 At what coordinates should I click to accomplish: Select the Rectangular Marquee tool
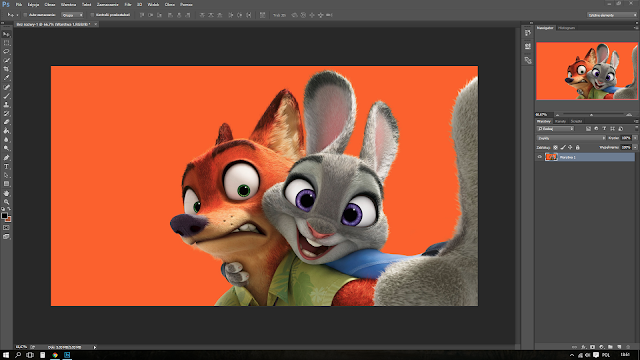pos(6,43)
